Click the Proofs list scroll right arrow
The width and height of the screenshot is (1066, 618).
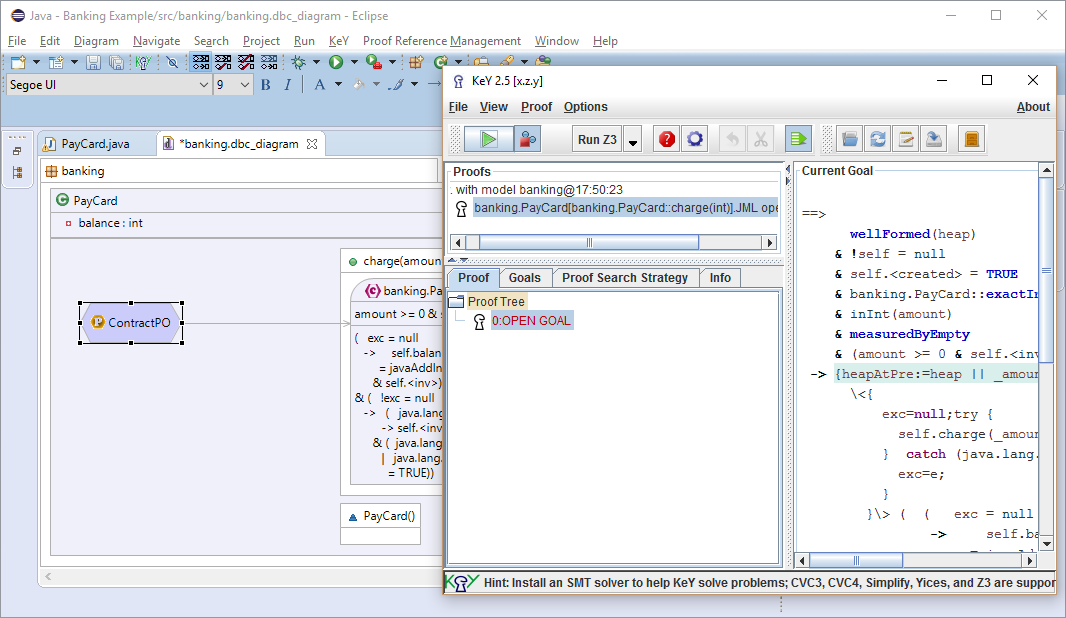click(770, 243)
